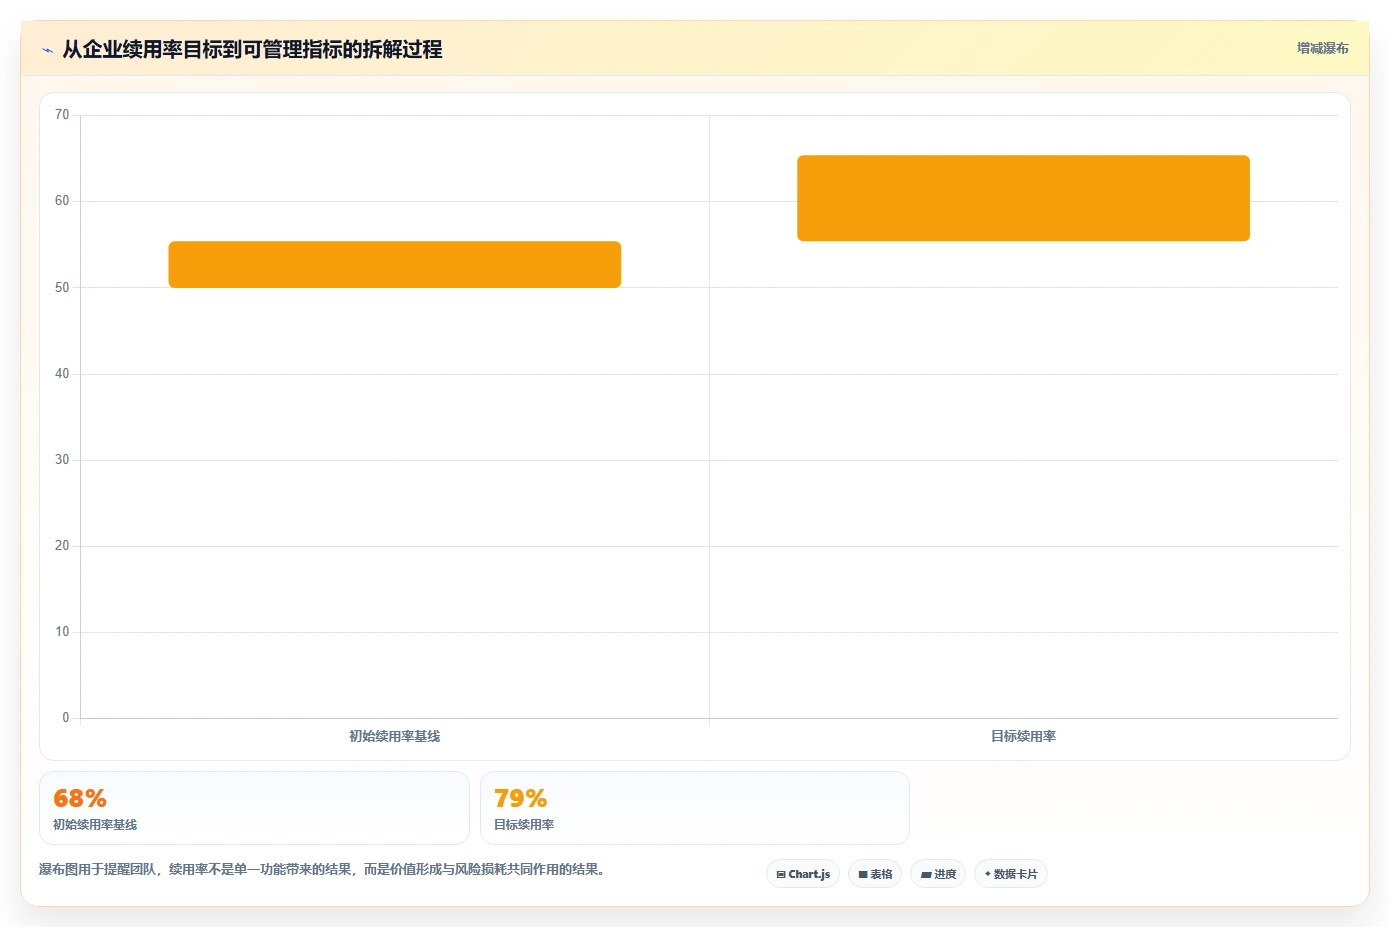Click the y-axis value 30

(x=62, y=460)
